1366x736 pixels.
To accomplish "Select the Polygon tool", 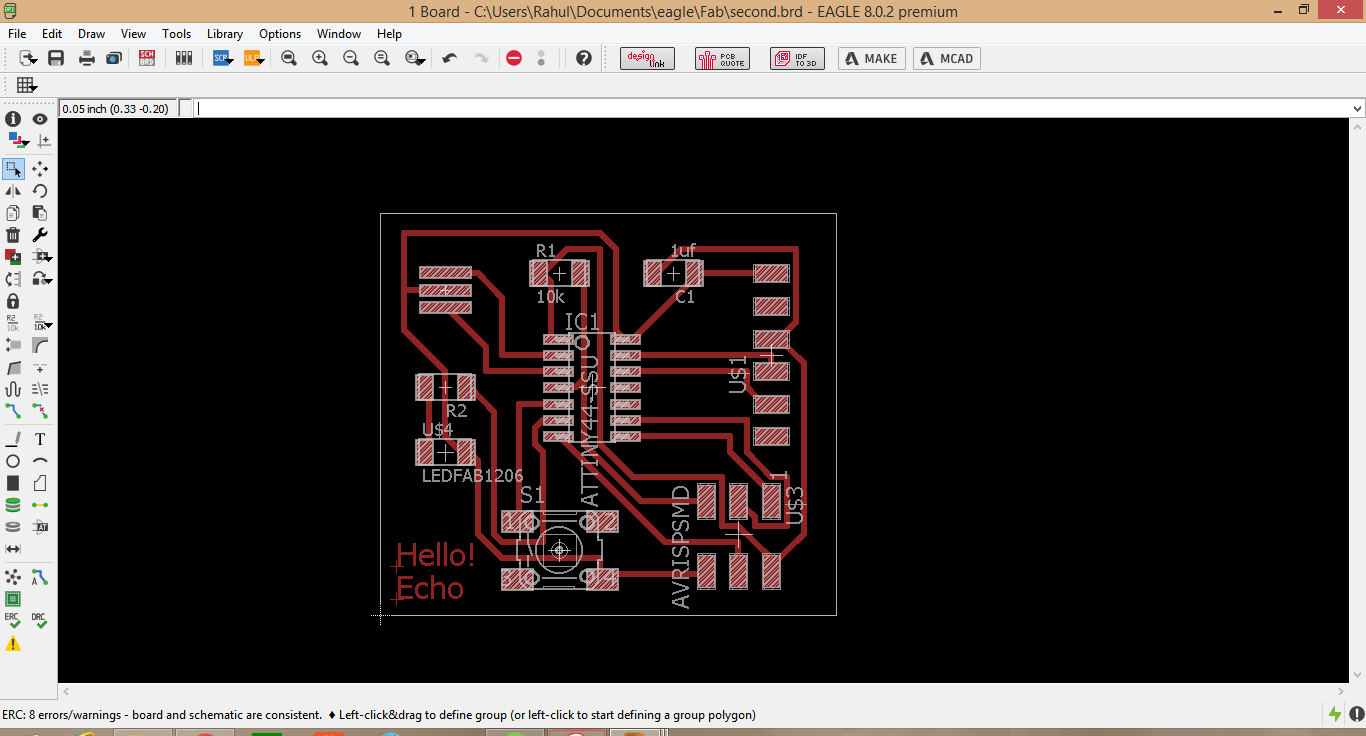I will coord(40,483).
